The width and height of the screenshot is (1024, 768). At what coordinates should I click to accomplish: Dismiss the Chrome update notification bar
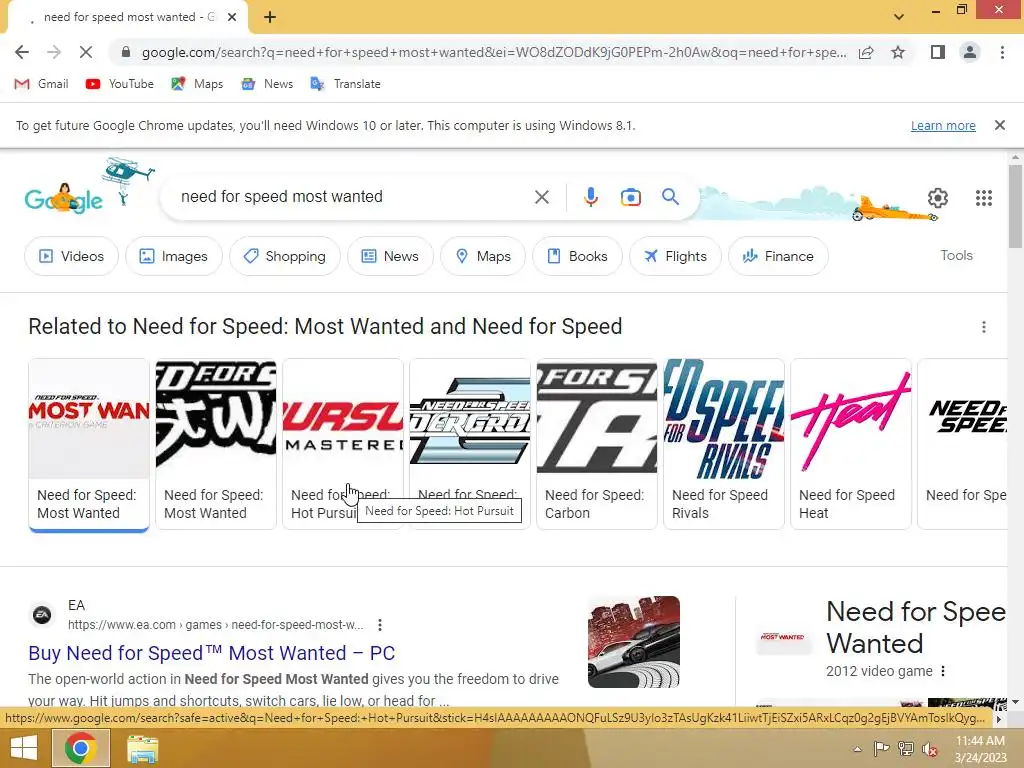point(999,125)
